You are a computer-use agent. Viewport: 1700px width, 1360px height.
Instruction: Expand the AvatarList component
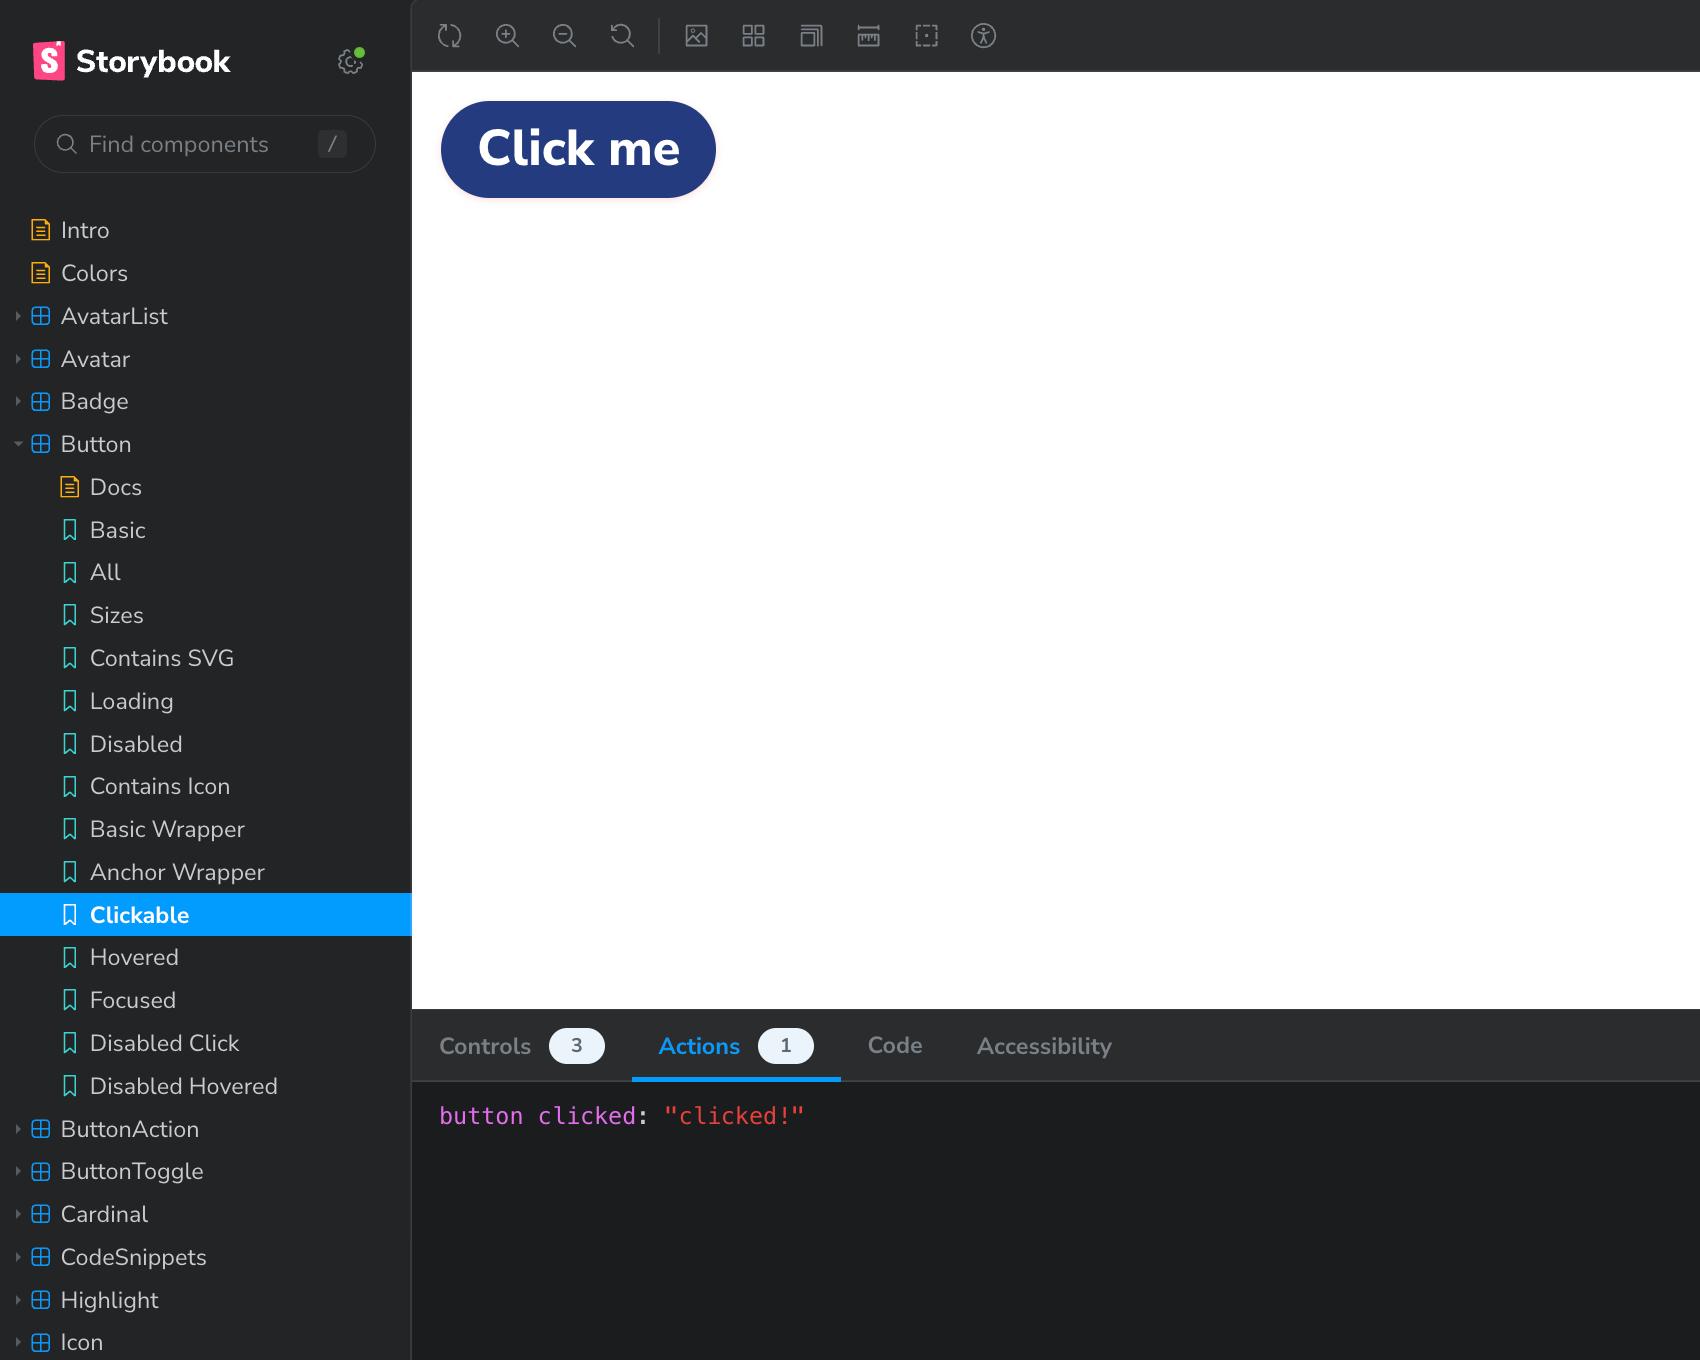coord(18,316)
